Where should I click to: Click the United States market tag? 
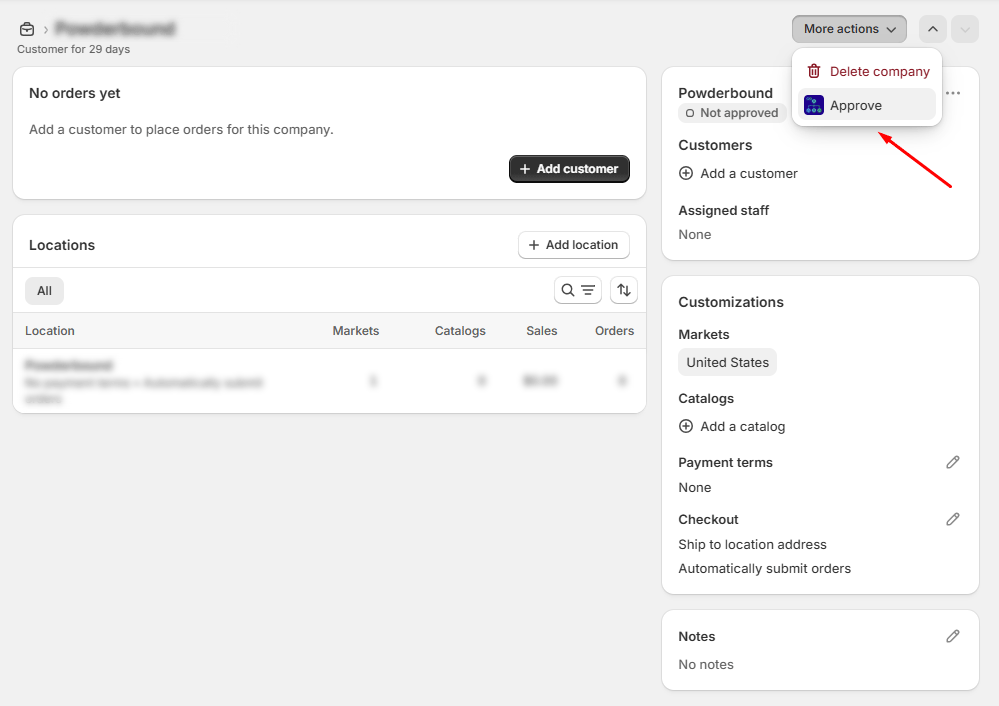(x=727, y=362)
